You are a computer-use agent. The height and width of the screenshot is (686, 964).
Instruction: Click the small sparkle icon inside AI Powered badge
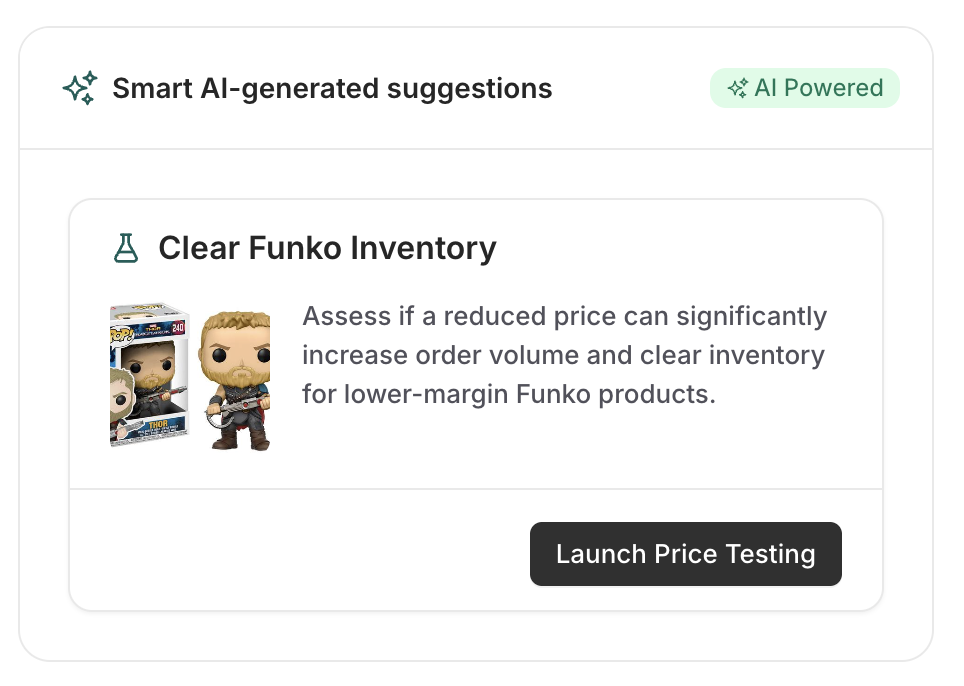tap(737, 88)
